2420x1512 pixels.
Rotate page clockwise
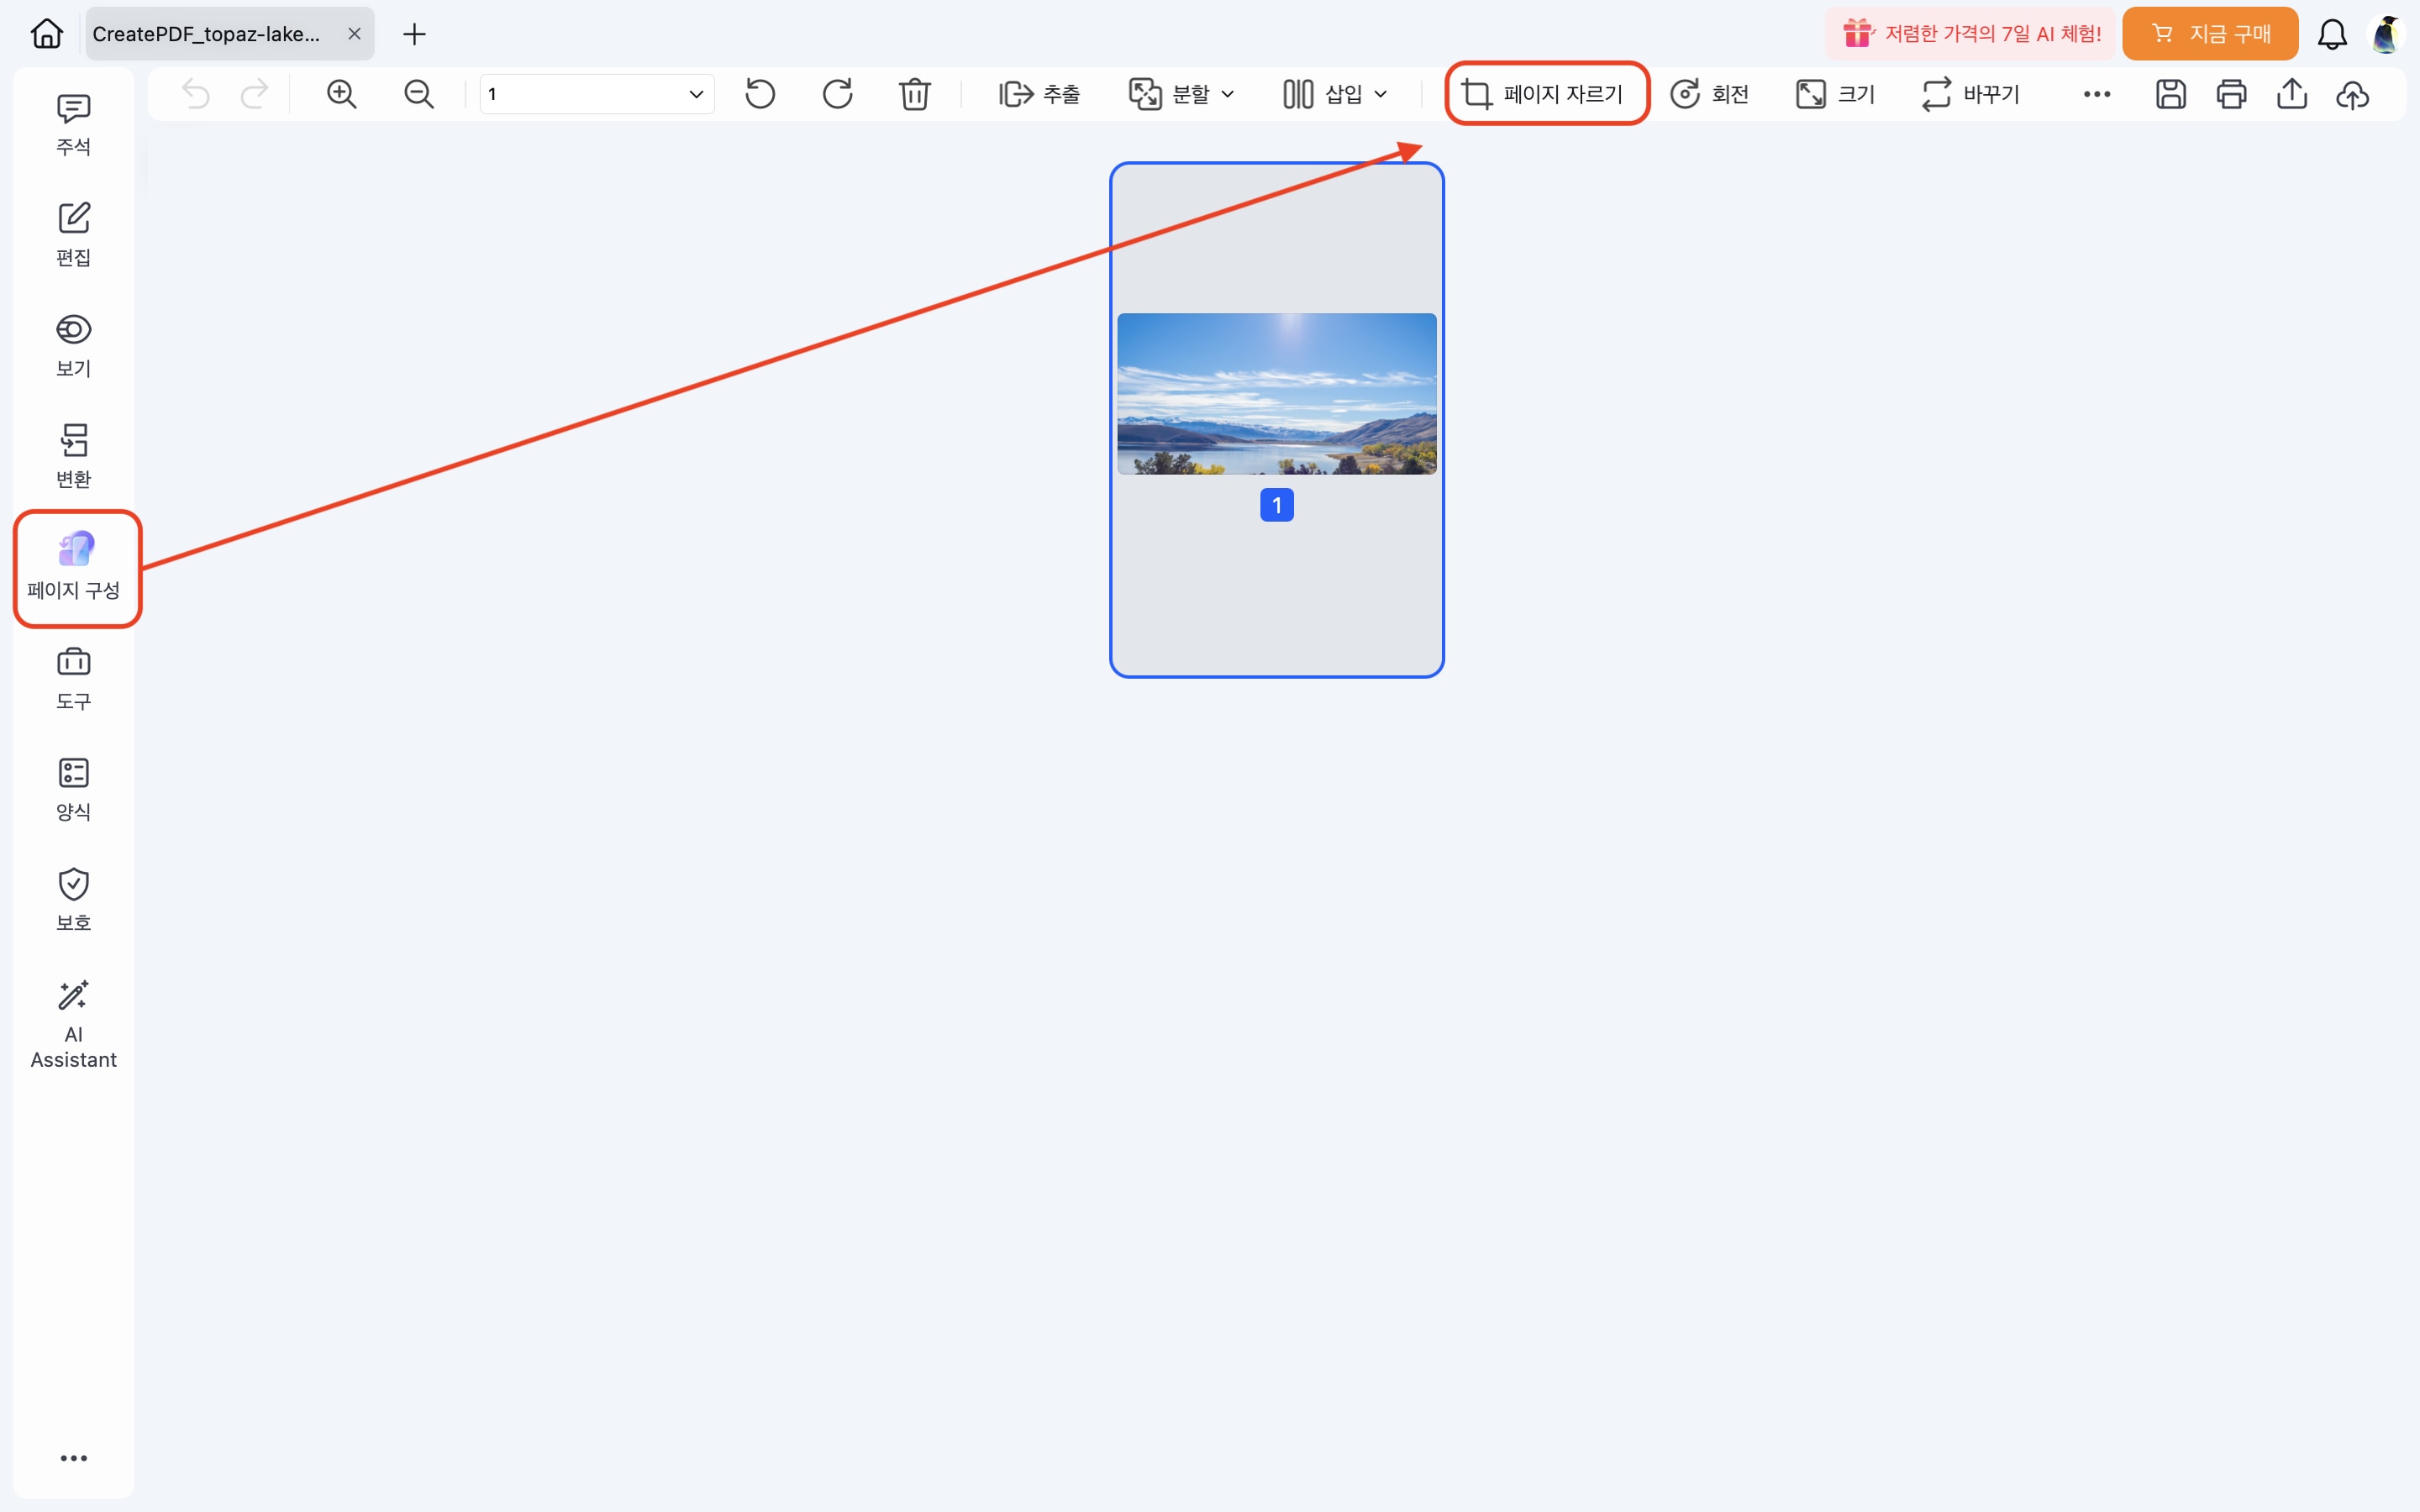[837, 94]
